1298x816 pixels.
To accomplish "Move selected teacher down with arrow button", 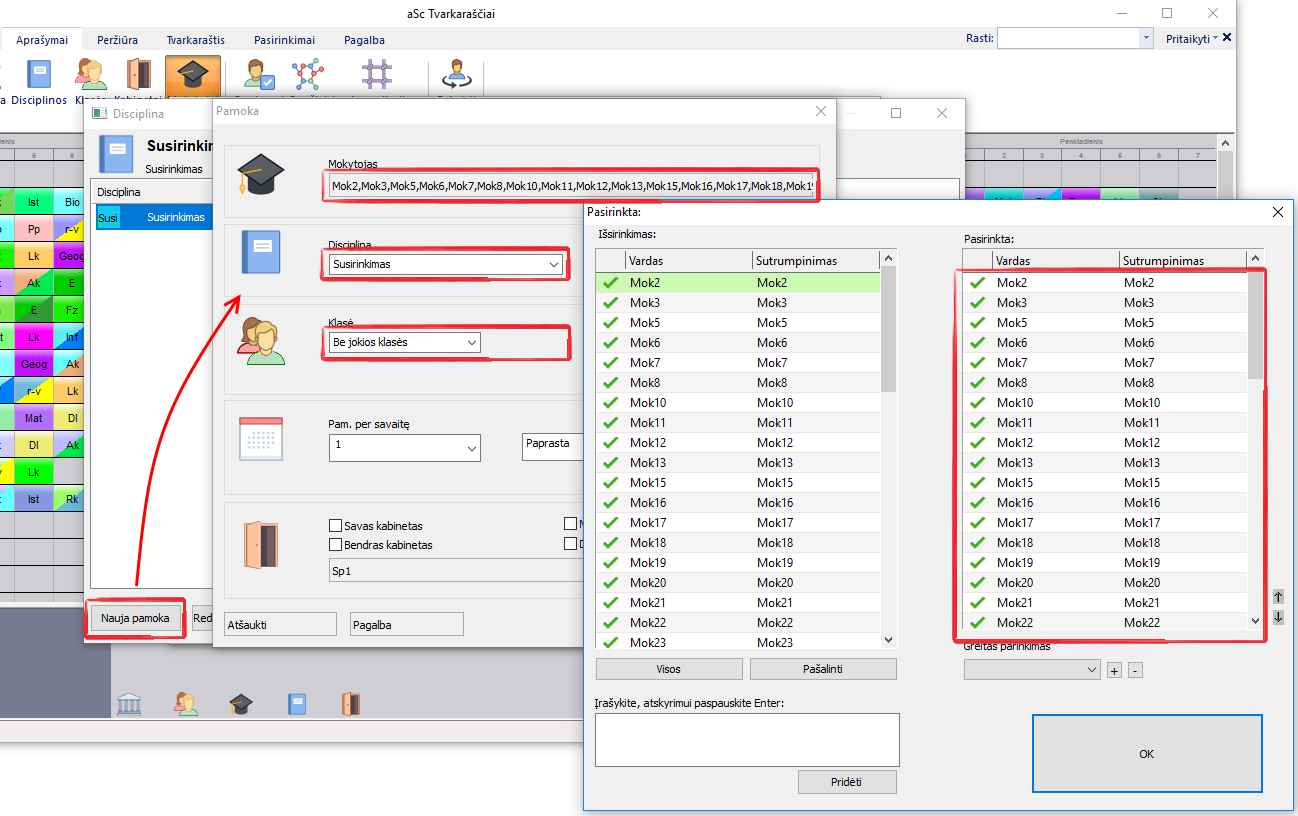I will 1278,617.
